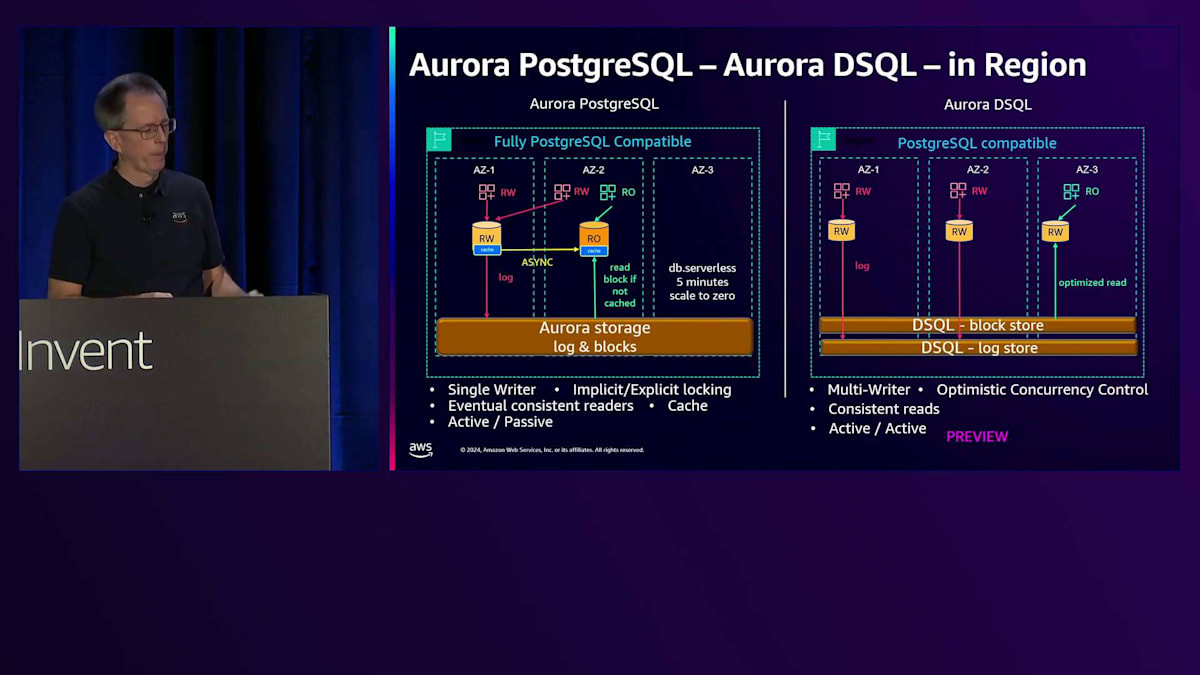Click the 'log' label in Aurora PostgreSQL diagram
Screen dimensions: 1200x675
point(505,277)
